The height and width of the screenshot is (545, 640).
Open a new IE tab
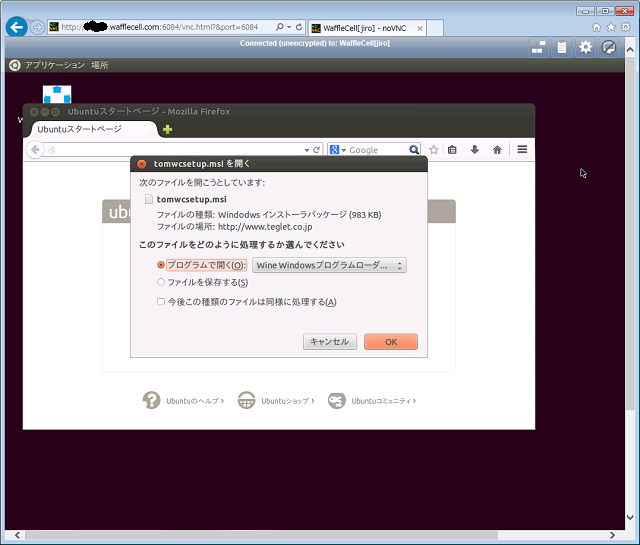point(435,28)
